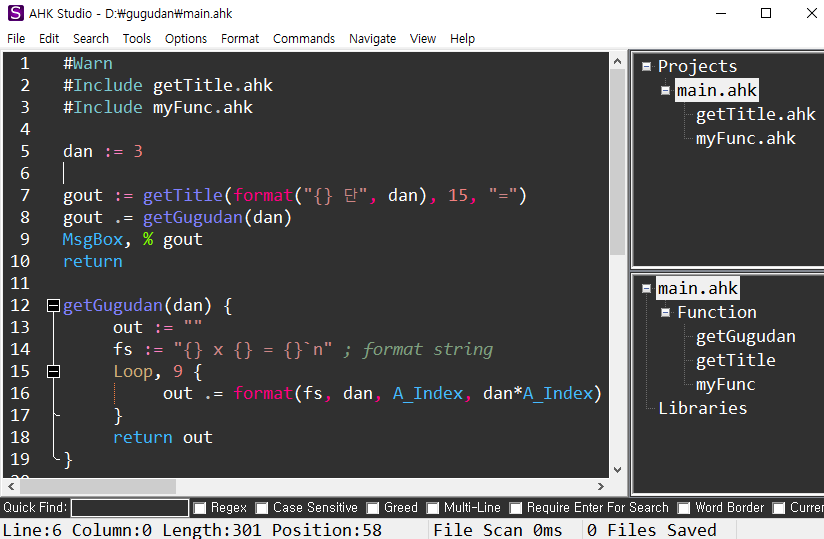The width and height of the screenshot is (824, 539).
Task: Collapse main.ahk node in Projects panel
Action: (666, 91)
